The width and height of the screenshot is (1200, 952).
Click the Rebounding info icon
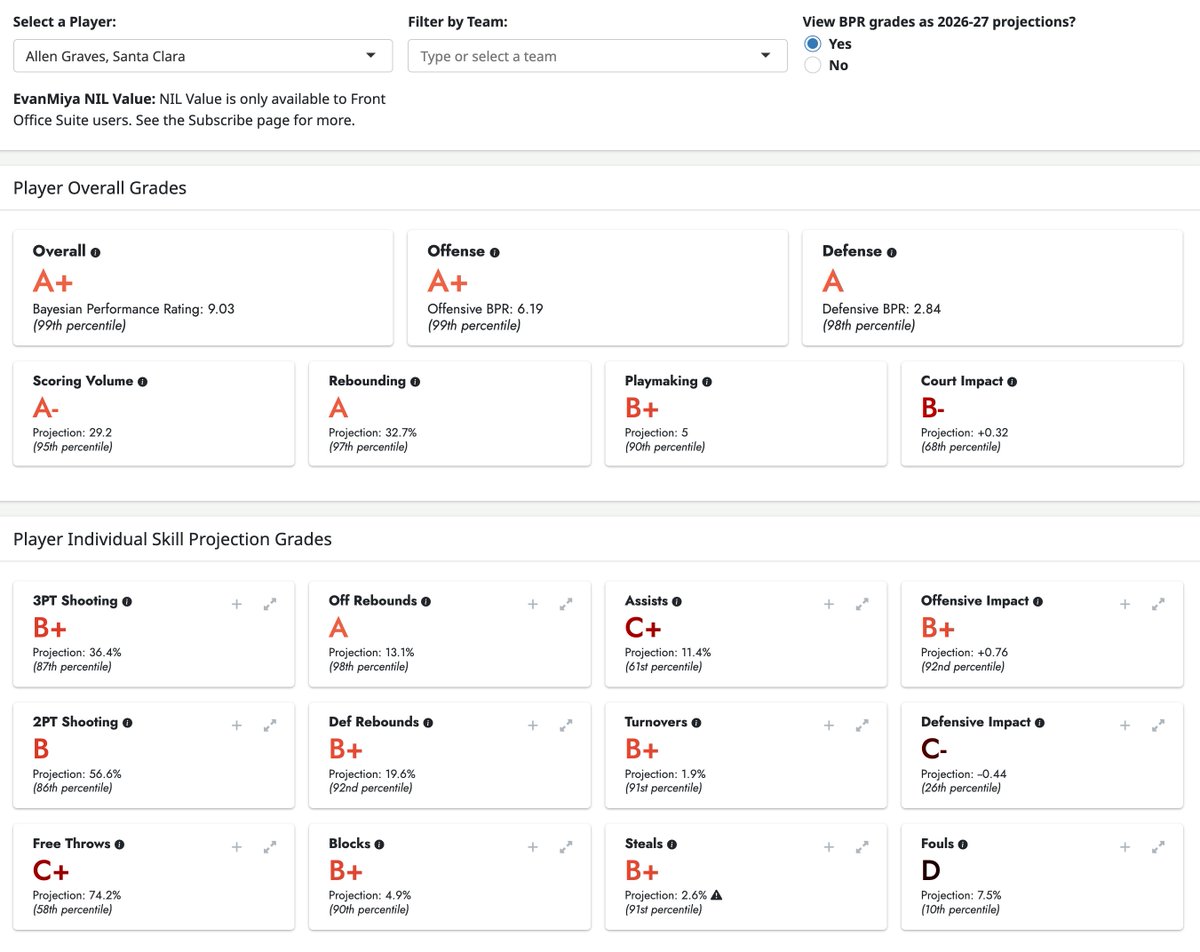[415, 382]
